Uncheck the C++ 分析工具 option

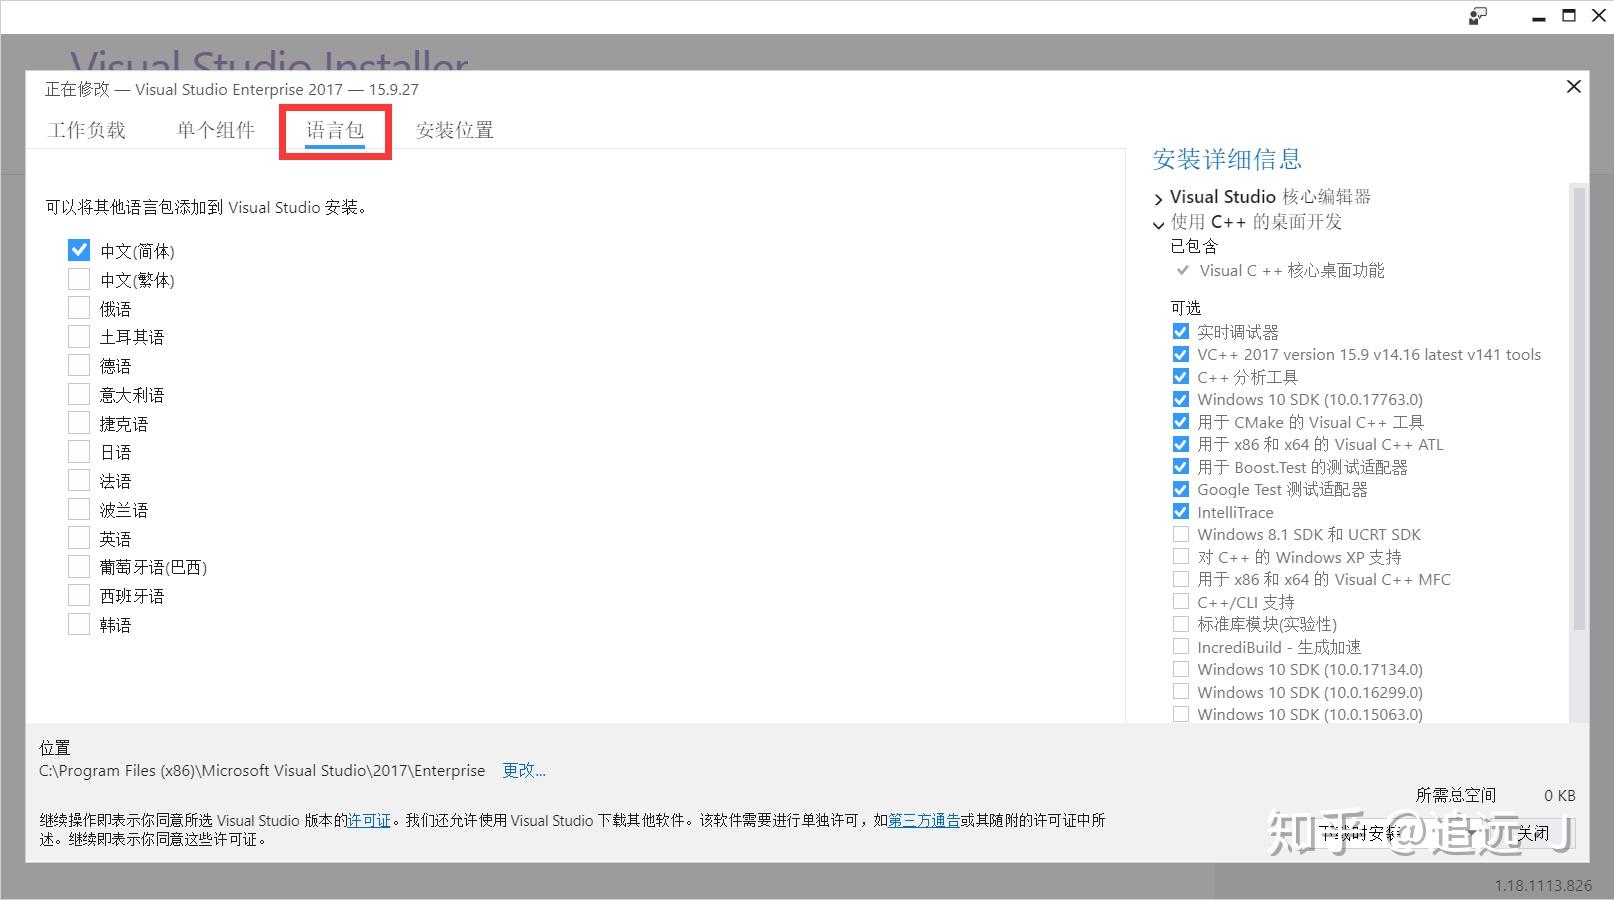coord(1181,377)
